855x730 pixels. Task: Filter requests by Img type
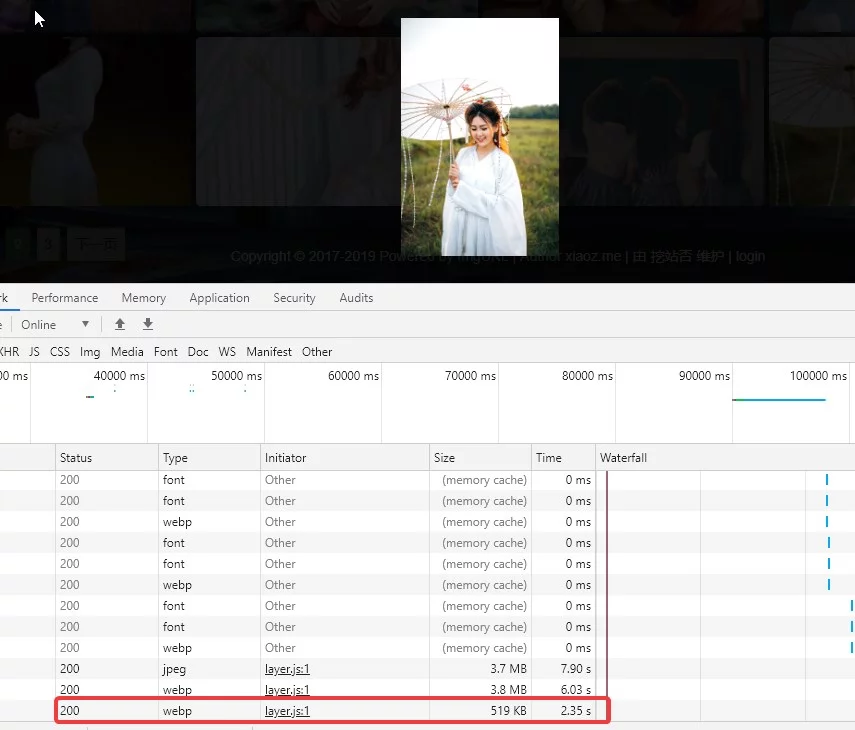tap(90, 352)
